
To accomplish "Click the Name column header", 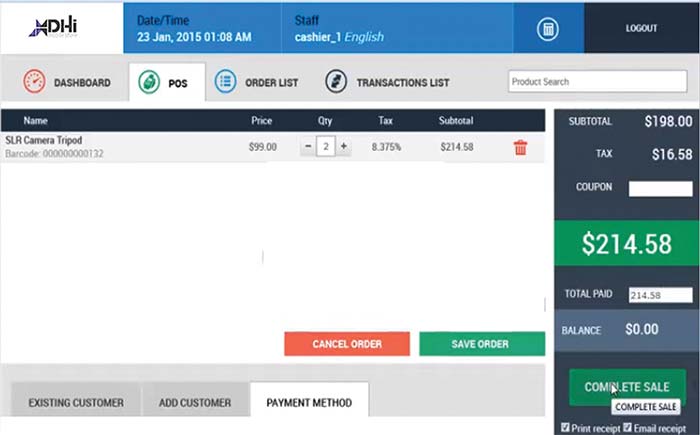I will tap(35, 121).
